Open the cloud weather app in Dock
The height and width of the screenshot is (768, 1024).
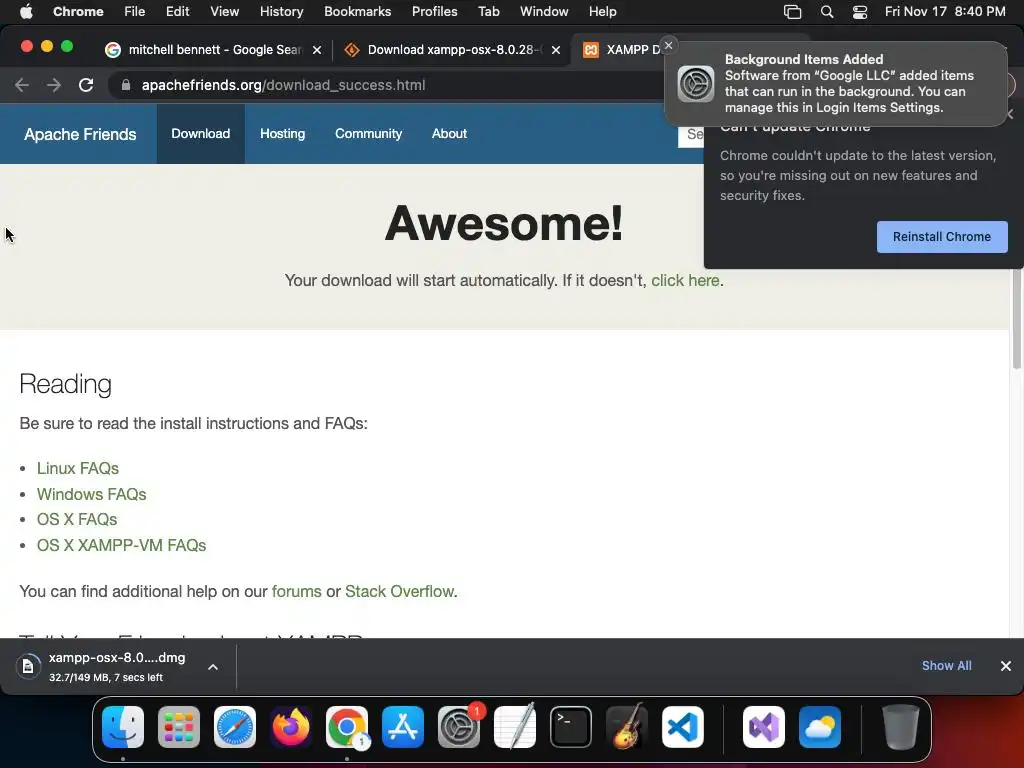pyautogui.click(x=820, y=727)
